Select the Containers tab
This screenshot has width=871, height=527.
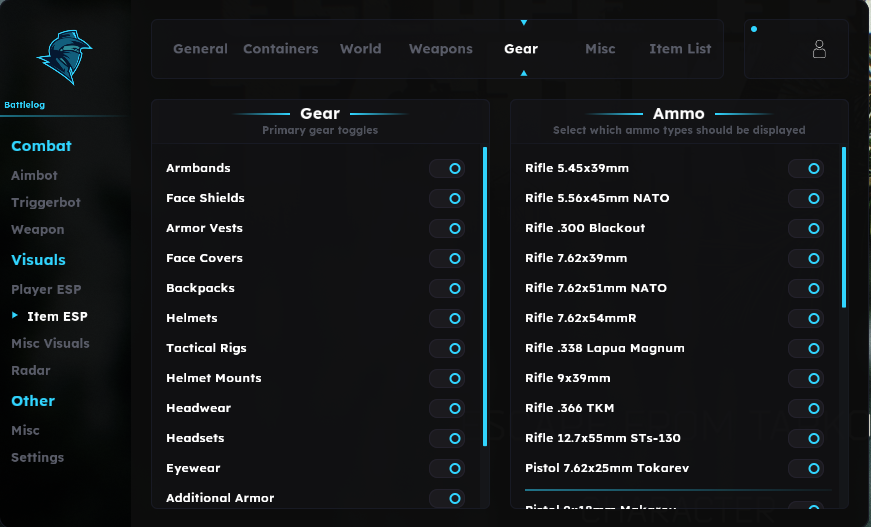pos(281,49)
